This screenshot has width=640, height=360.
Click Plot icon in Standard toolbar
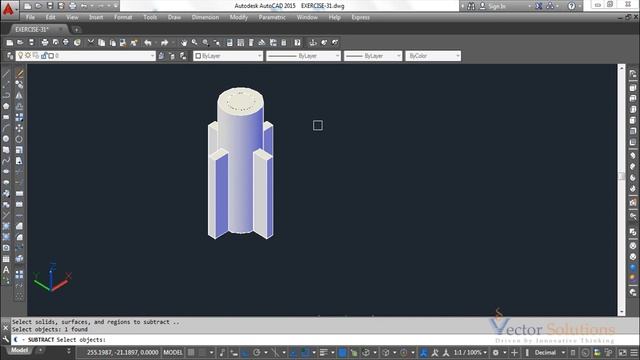click(45, 42)
